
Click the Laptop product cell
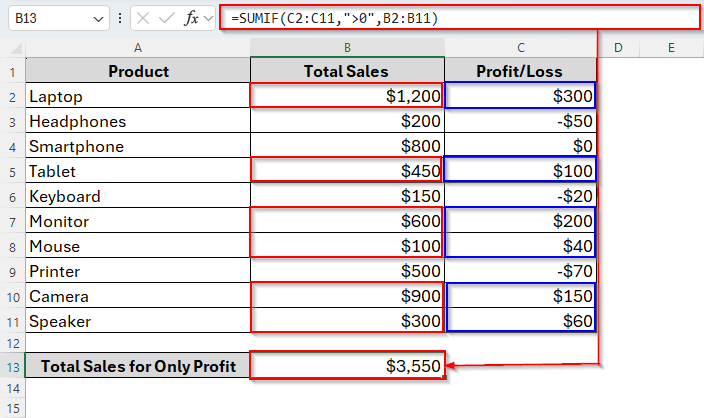[138, 96]
